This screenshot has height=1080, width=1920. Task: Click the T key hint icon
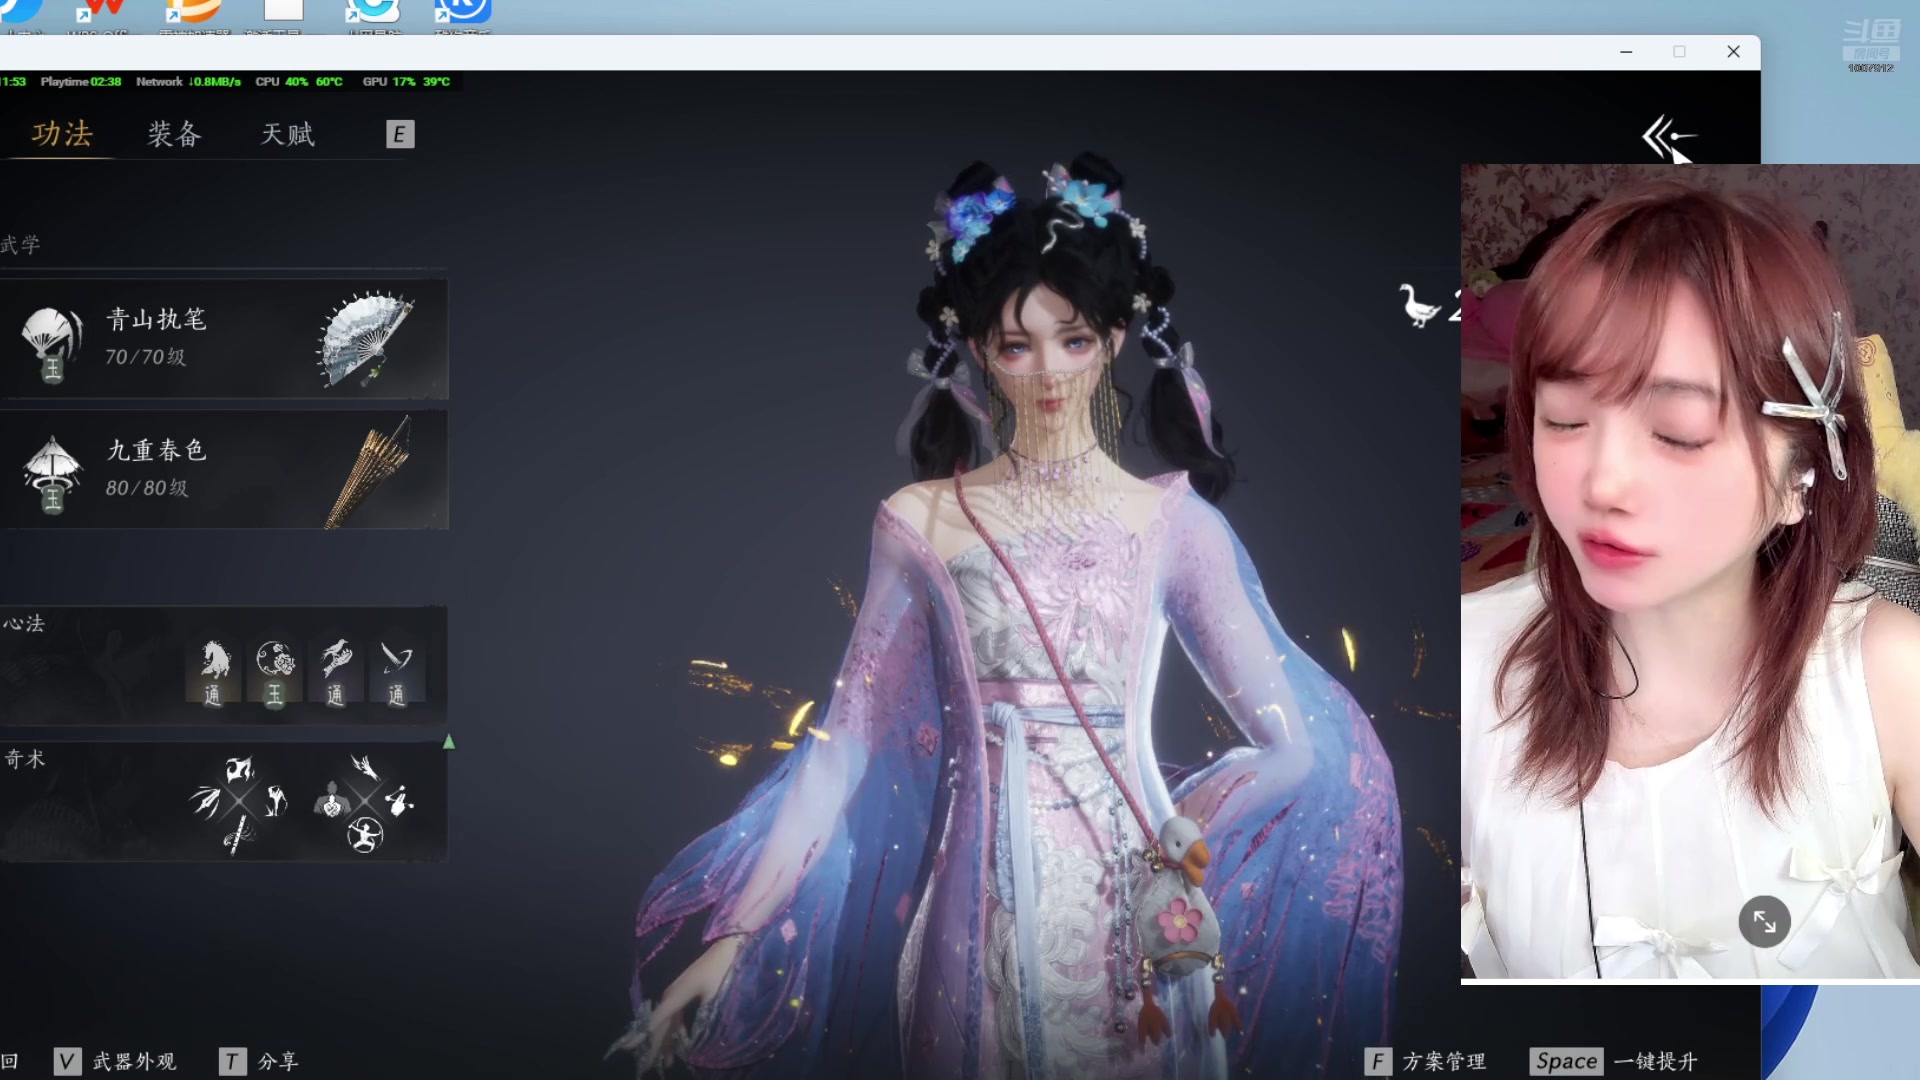click(x=232, y=1061)
